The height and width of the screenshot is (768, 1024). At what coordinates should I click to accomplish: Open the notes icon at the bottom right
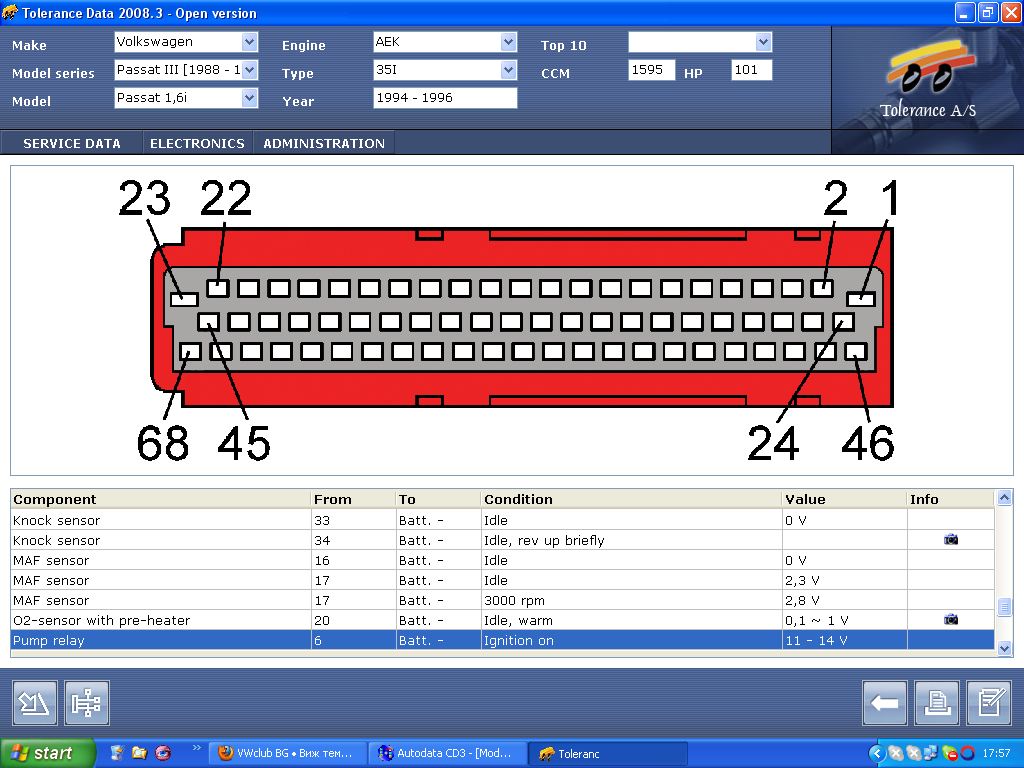click(x=988, y=703)
